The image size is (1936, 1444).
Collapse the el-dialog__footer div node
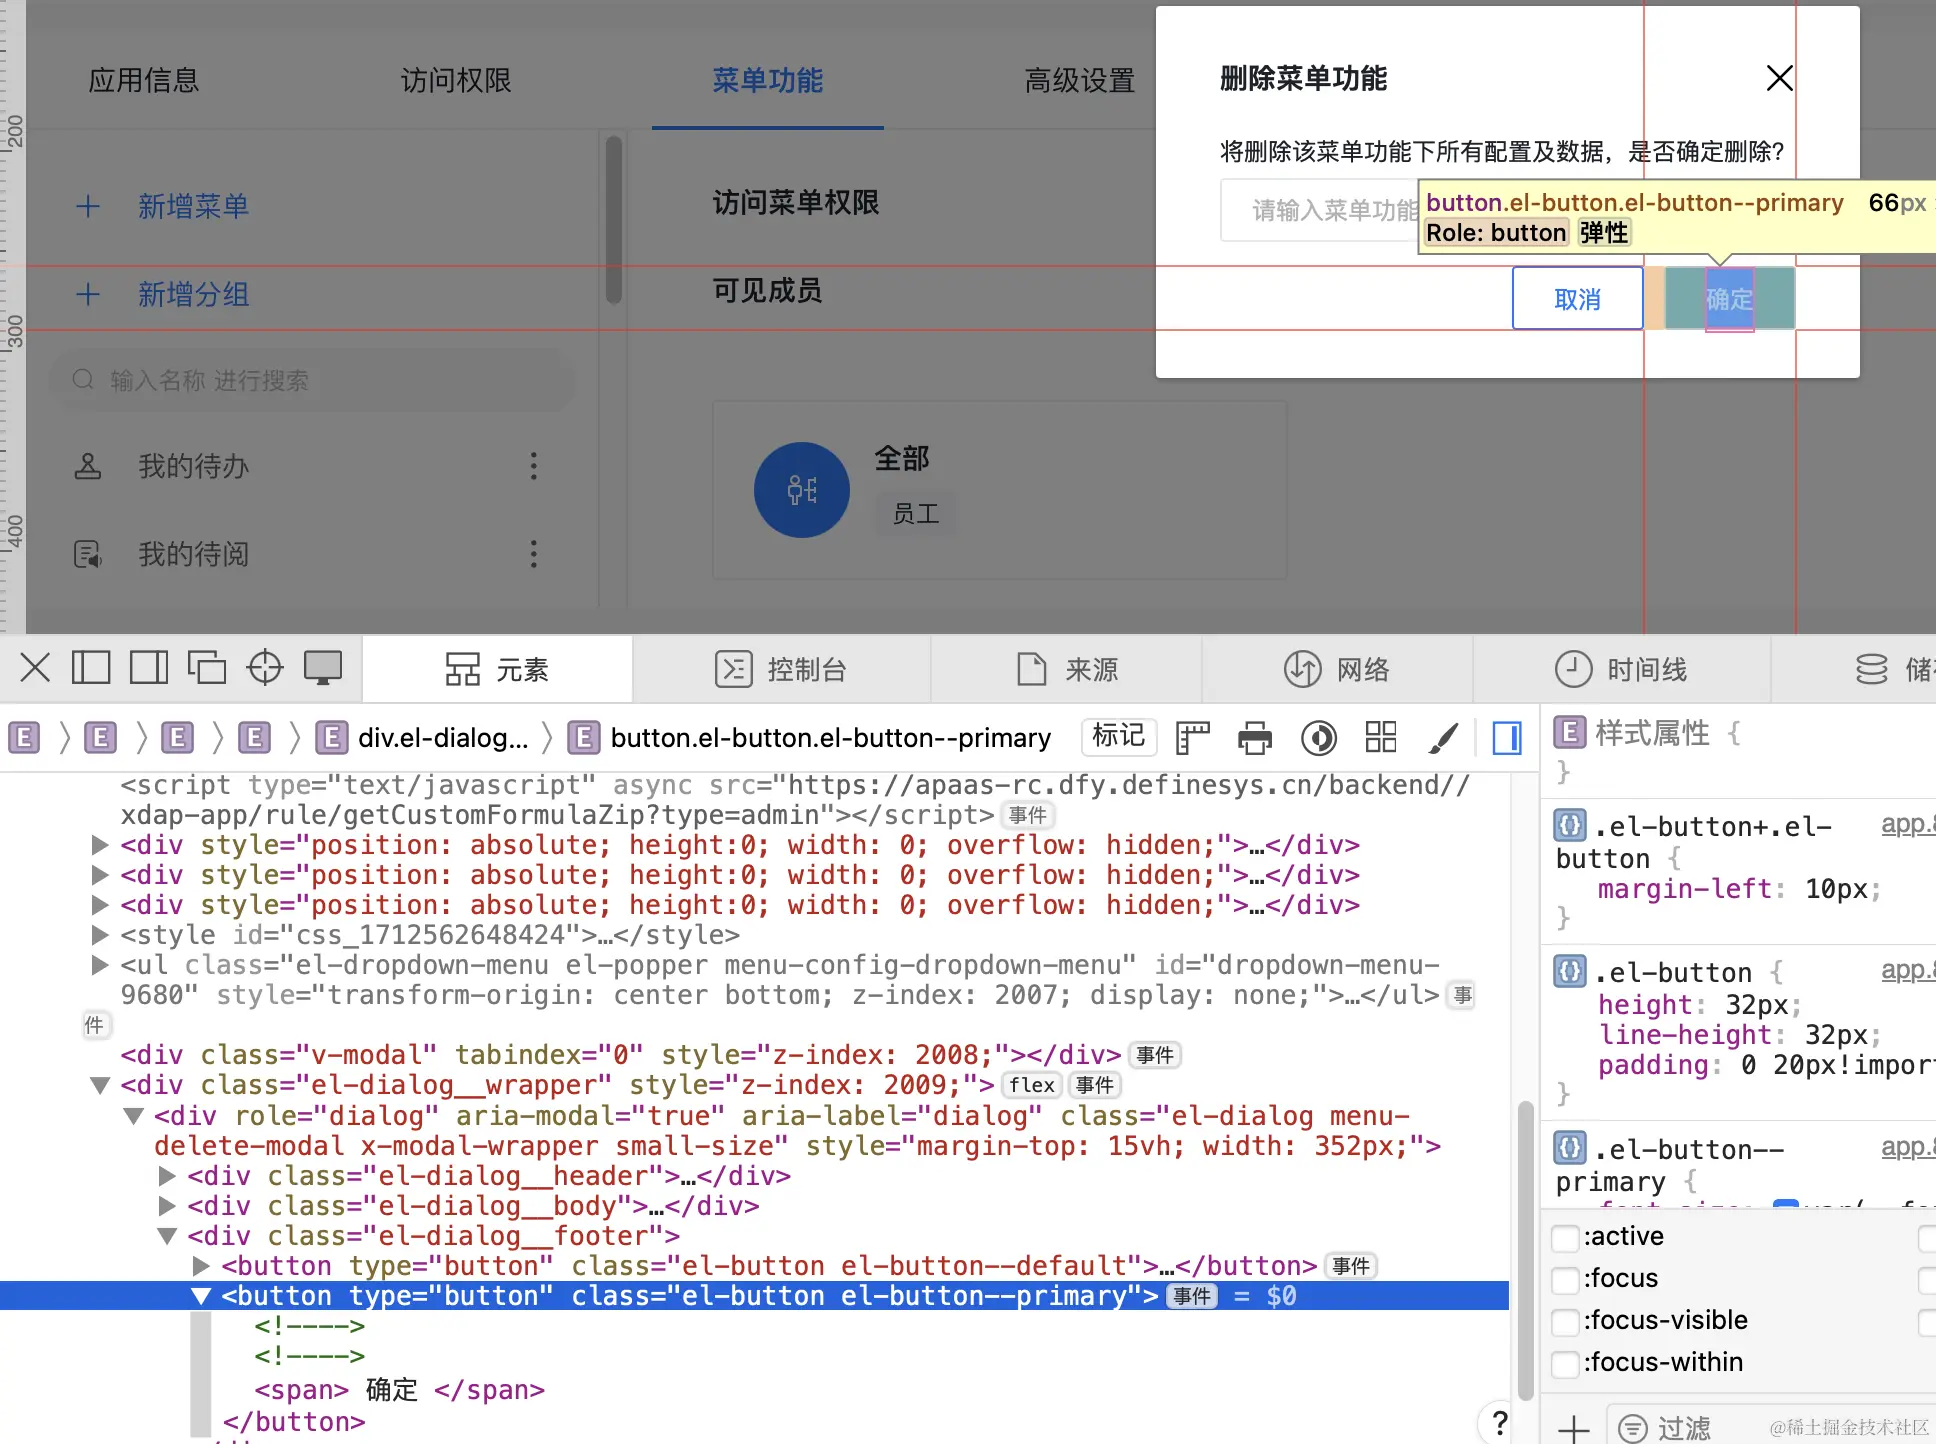[x=167, y=1236]
